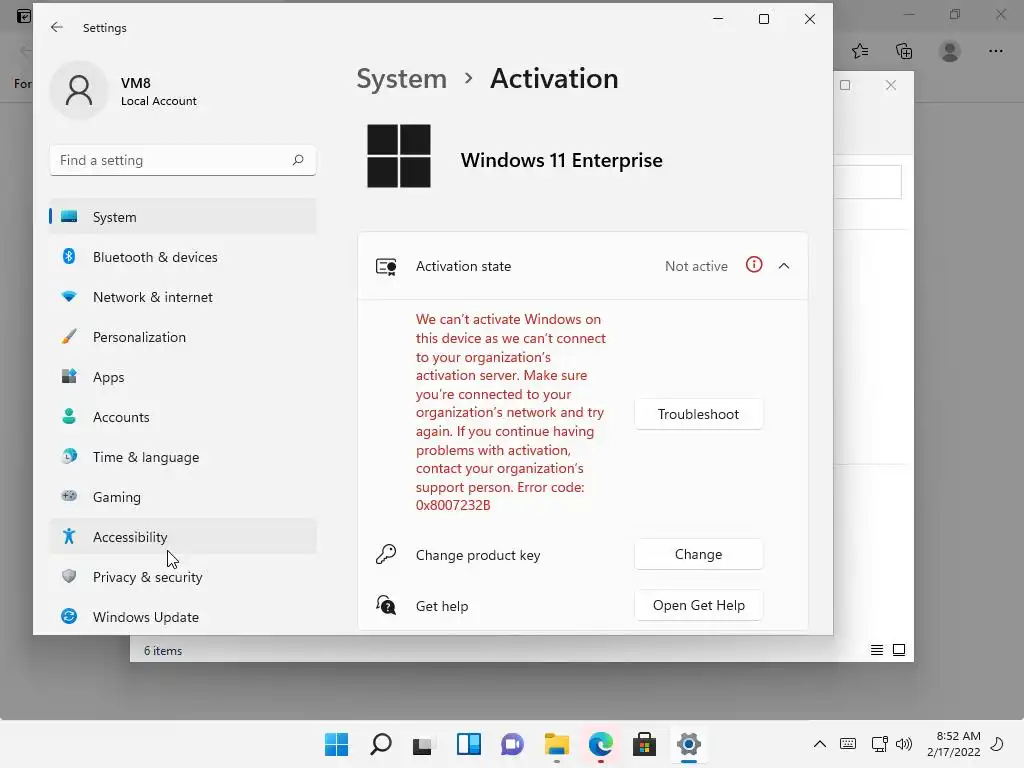Collapse the Activation state section

coord(784,266)
